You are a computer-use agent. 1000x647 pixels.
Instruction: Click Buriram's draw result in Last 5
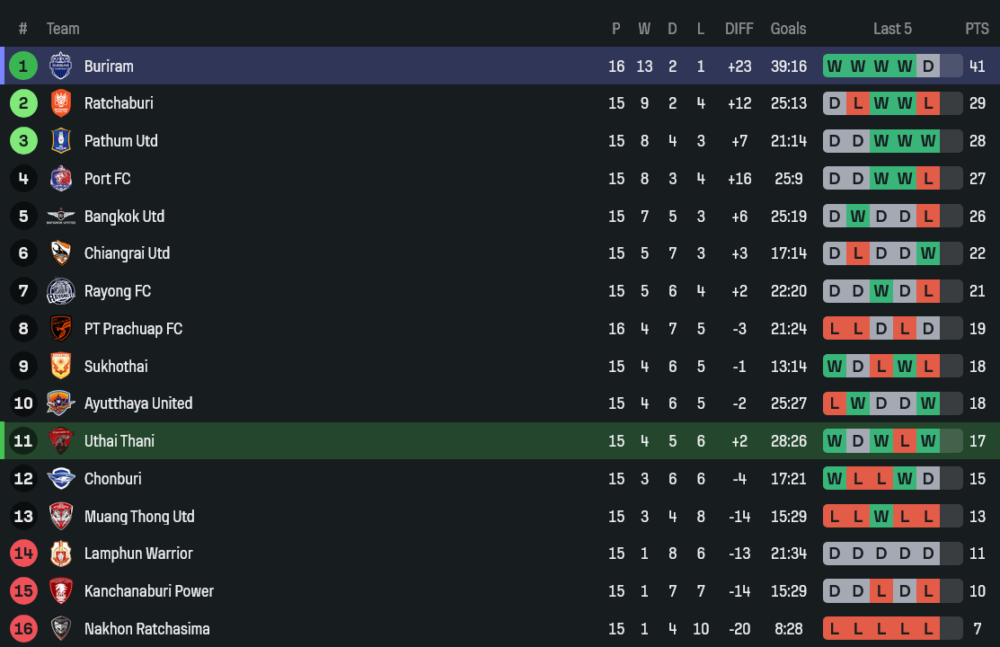(x=928, y=66)
